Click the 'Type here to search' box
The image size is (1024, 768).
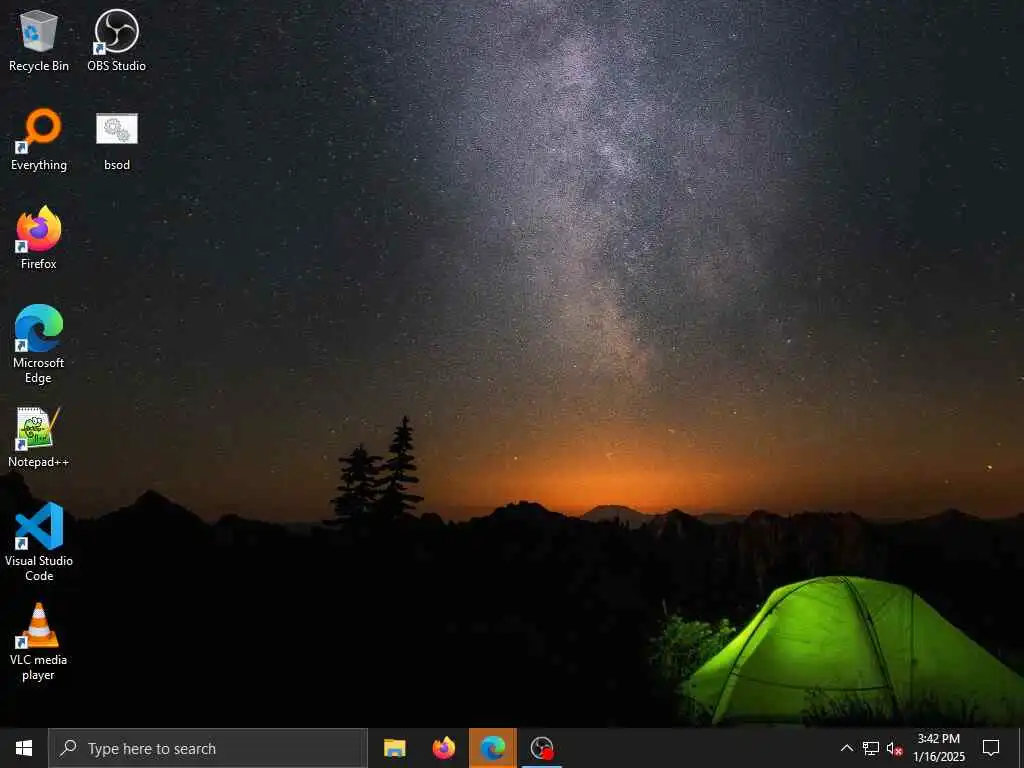[x=208, y=748]
